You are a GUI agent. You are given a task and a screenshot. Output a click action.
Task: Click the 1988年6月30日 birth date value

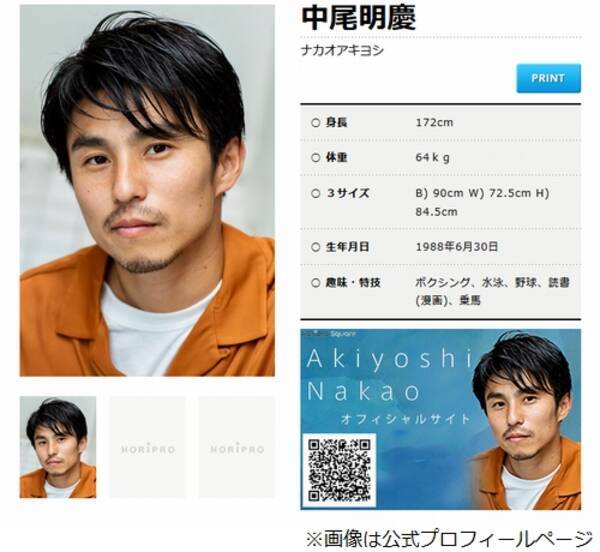[x=457, y=247]
